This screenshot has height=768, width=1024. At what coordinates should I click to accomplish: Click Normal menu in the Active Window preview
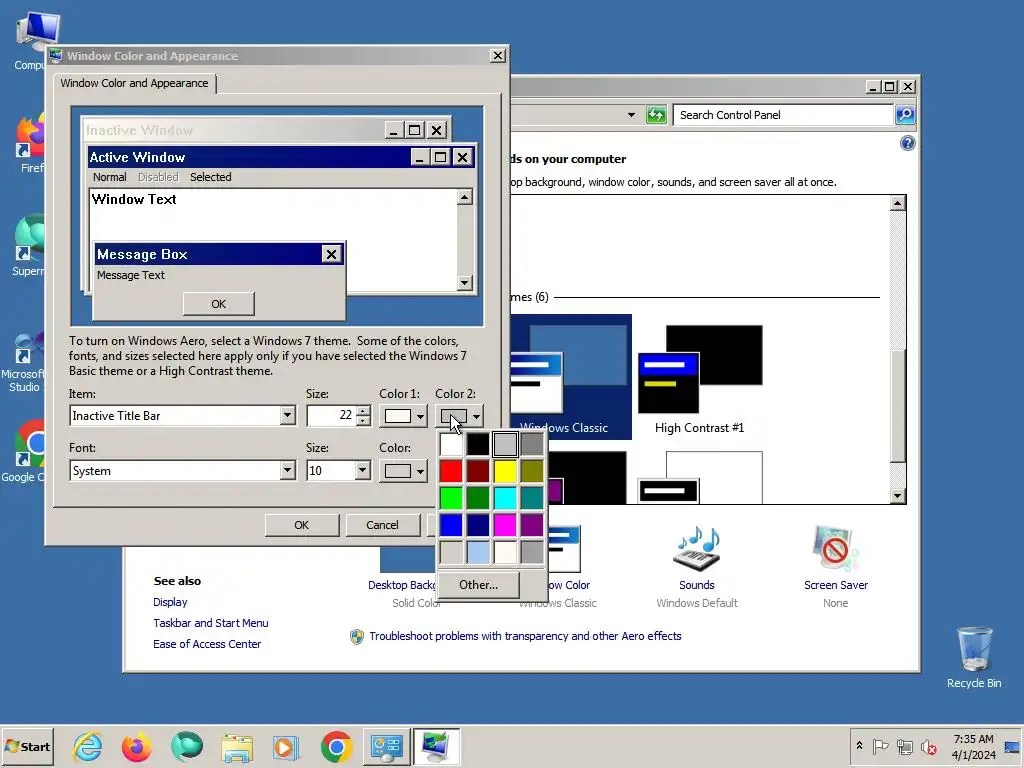pos(109,177)
